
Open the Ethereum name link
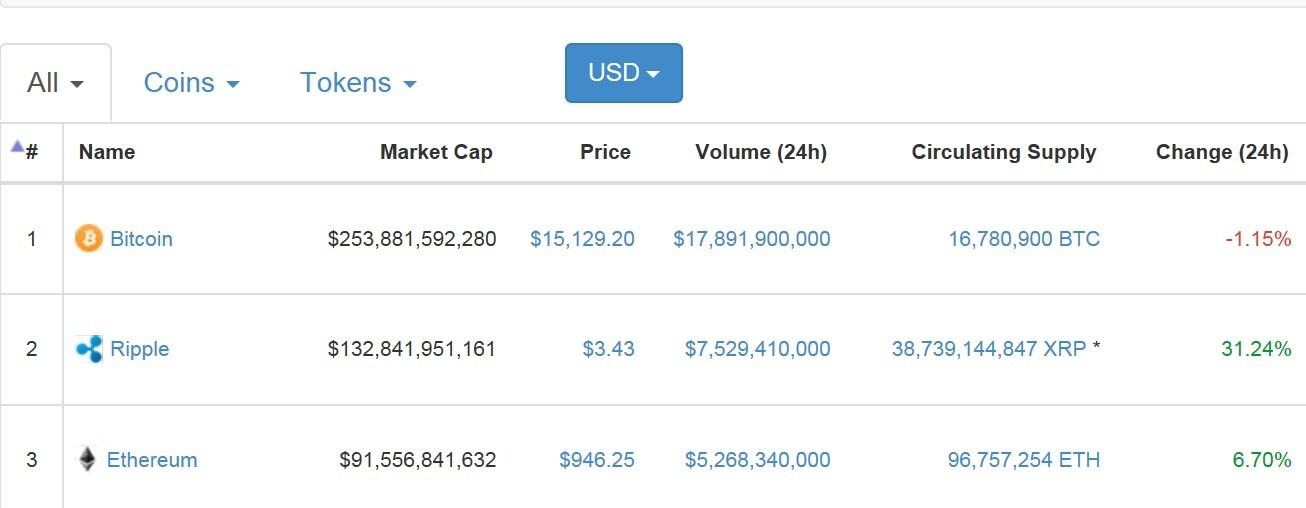click(152, 460)
